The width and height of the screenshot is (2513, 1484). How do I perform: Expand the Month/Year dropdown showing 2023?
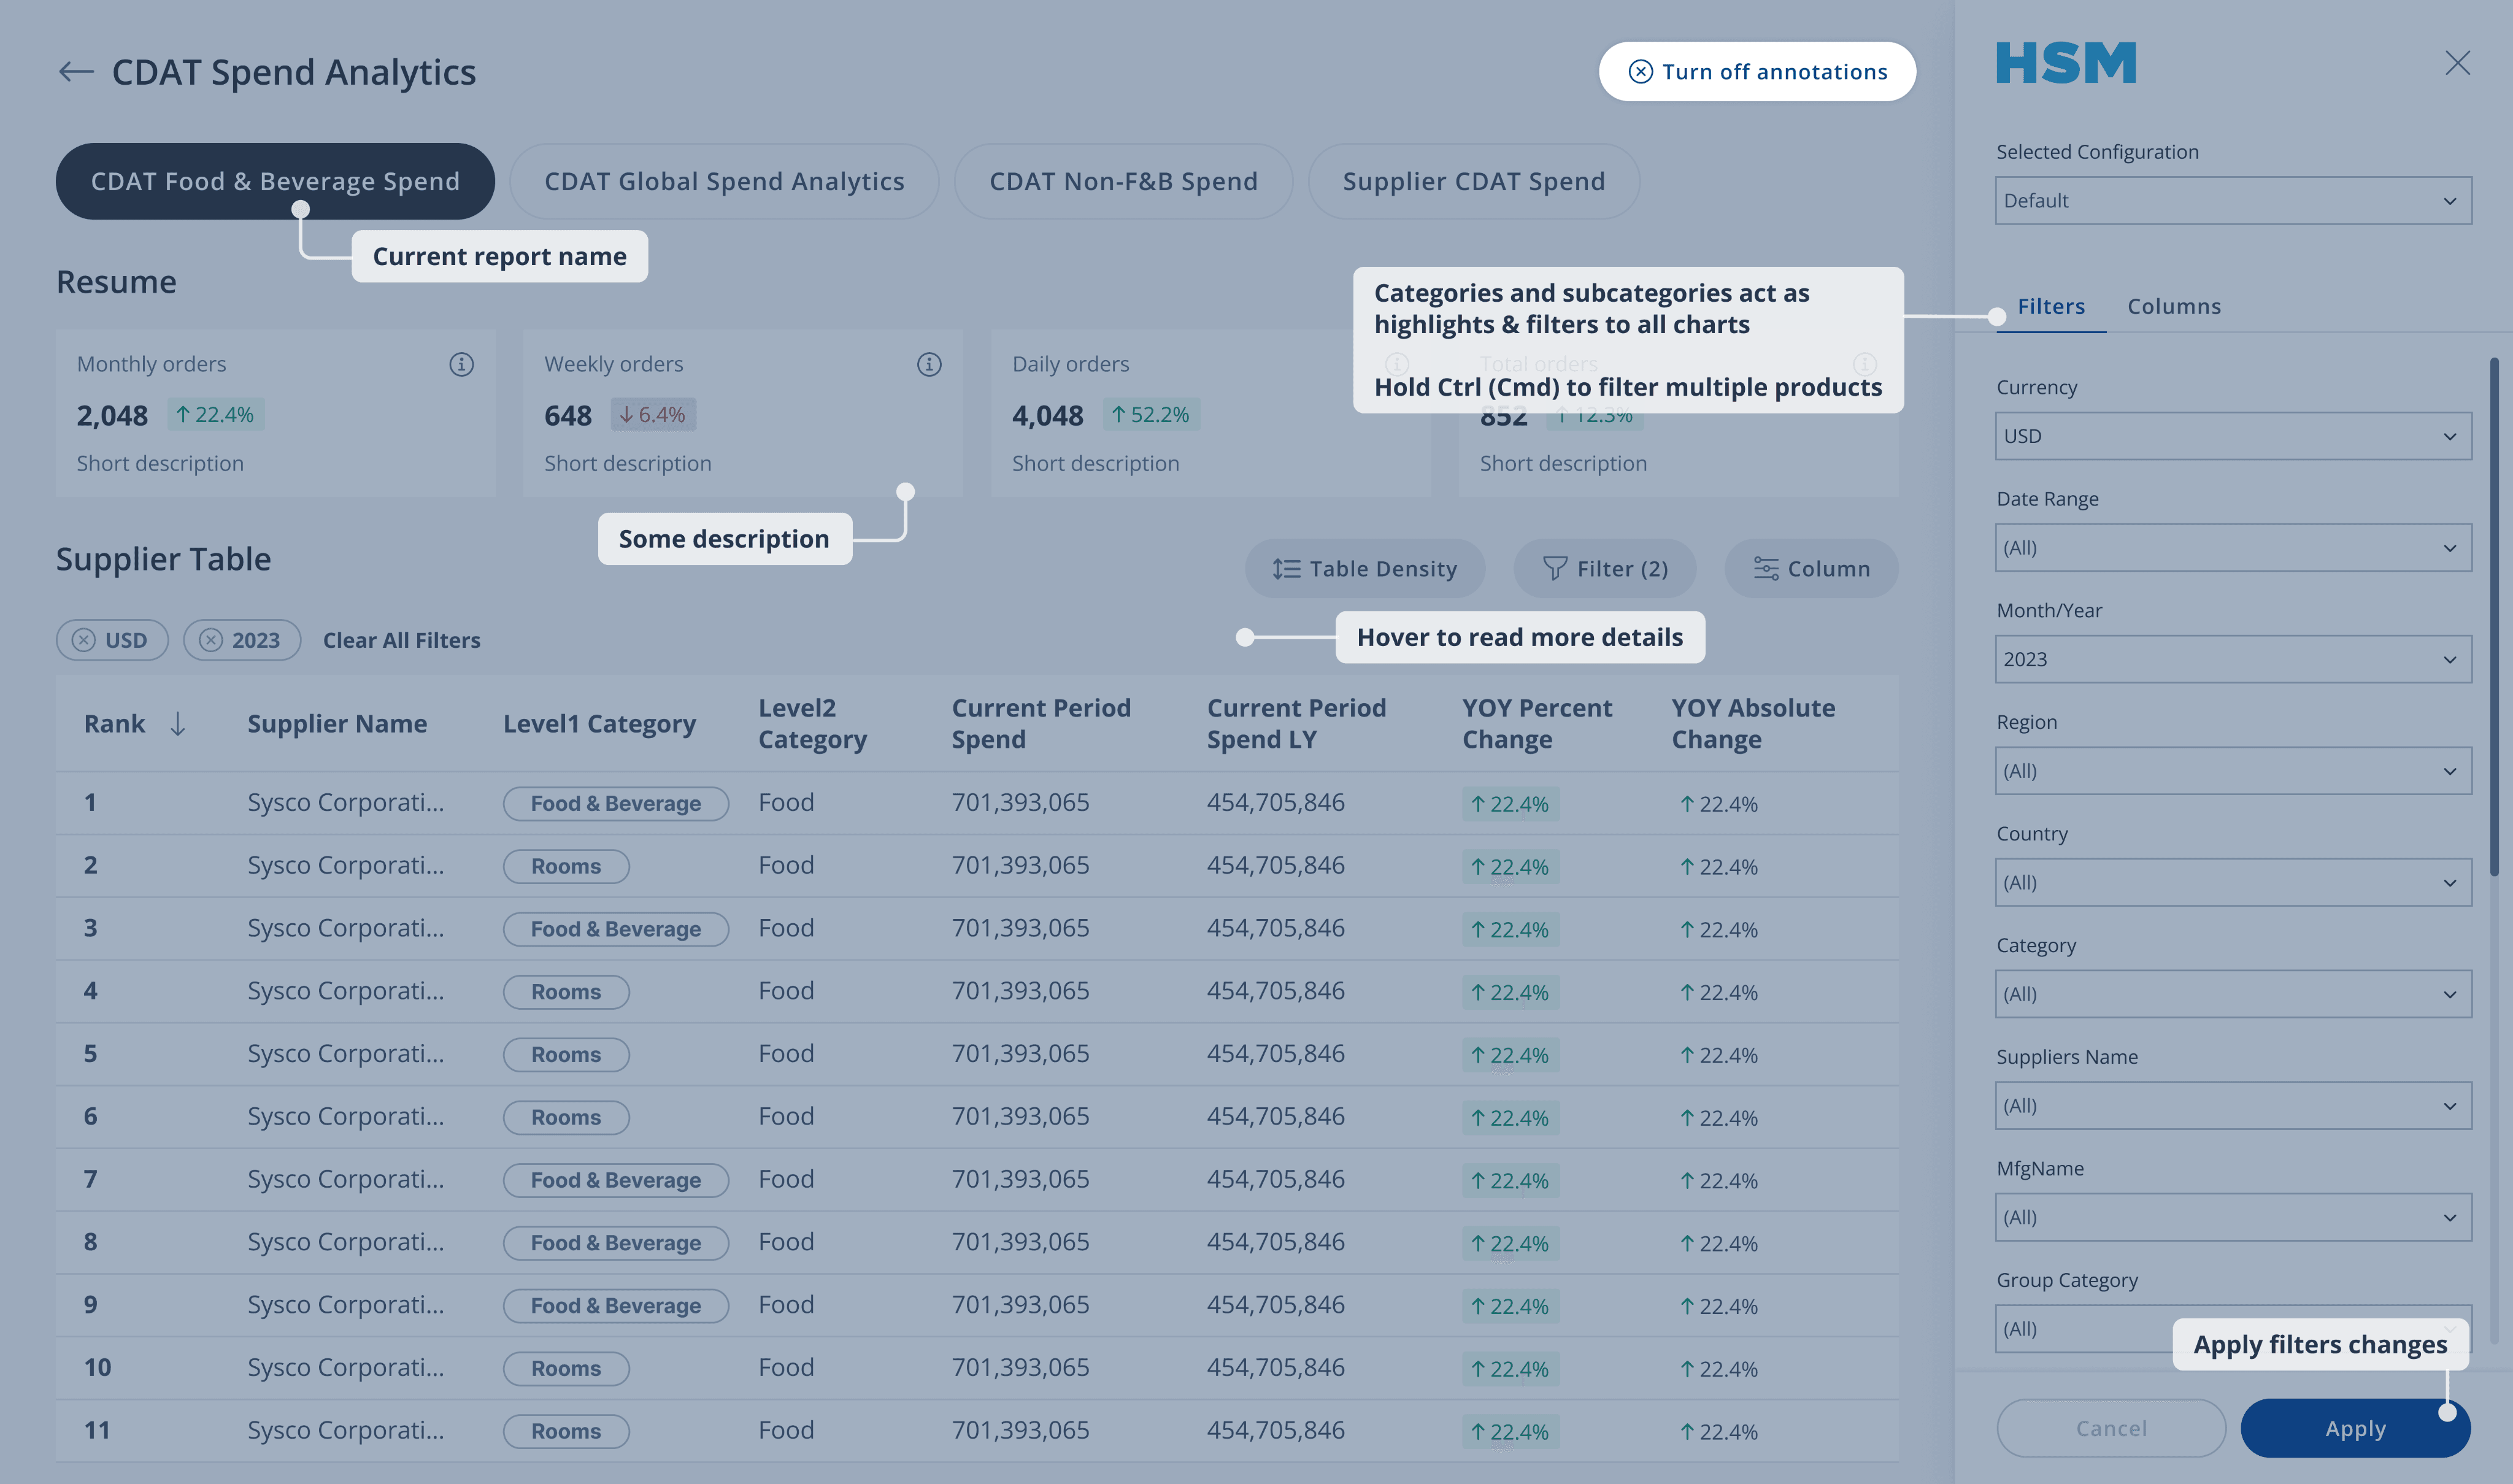2233,659
